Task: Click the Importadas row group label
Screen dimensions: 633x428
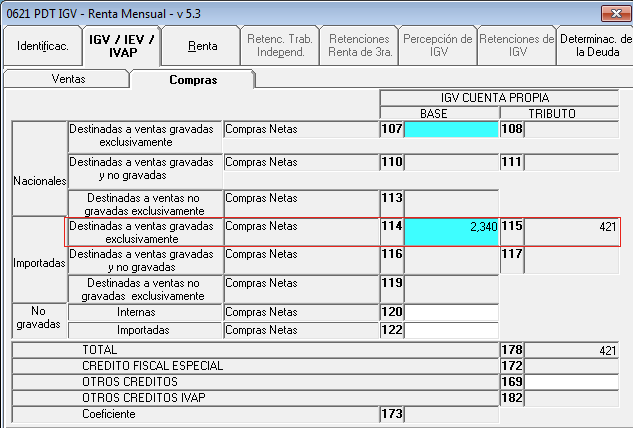Action: coord(39,263)
